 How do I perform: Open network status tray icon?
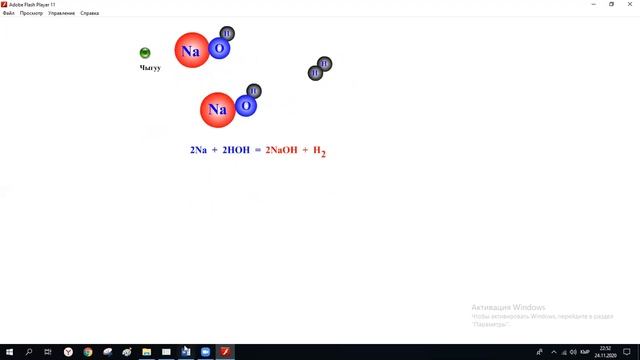[564, 352]
